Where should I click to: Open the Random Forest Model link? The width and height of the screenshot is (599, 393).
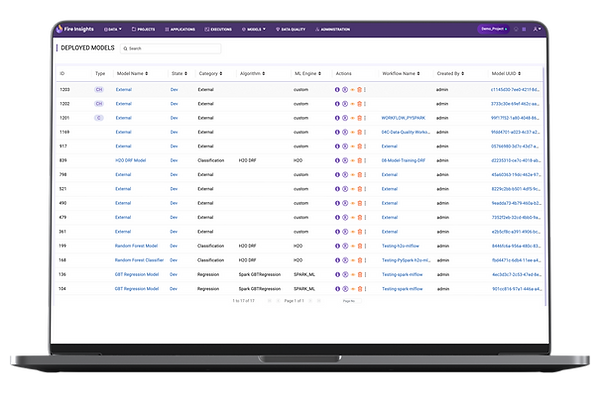click(136, 246)
